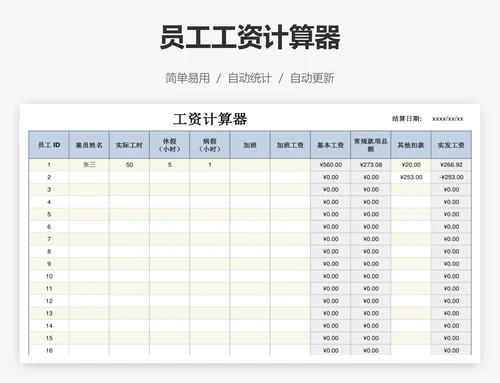Select the 病假 cell with value 1 in row 1

click(x=210, y=165)
